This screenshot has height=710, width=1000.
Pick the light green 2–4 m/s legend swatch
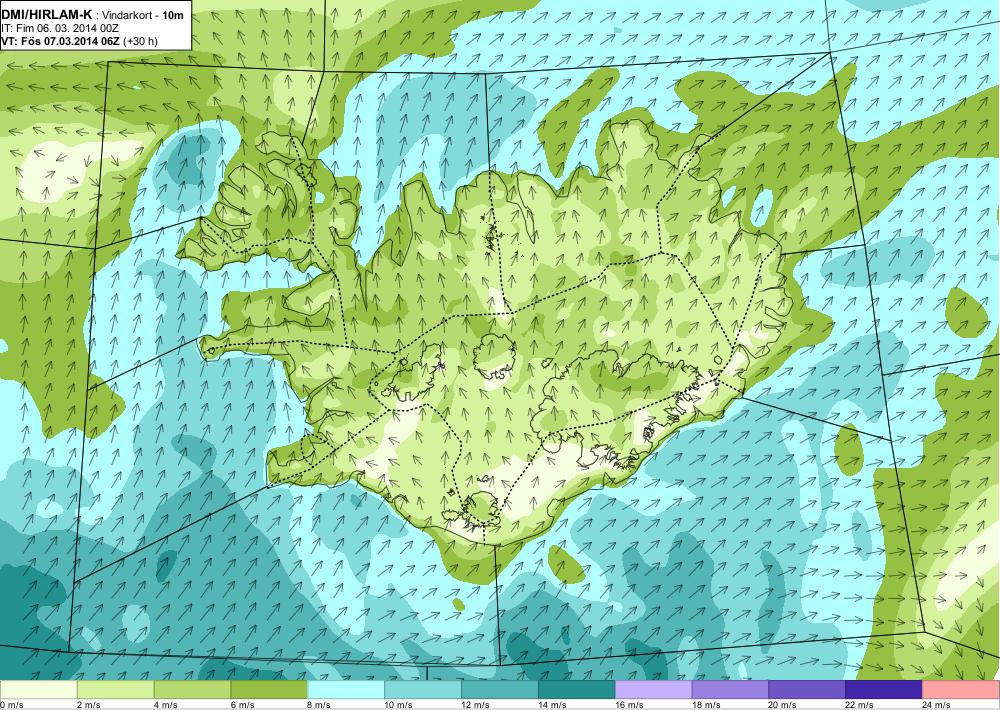tap(115, 690)
